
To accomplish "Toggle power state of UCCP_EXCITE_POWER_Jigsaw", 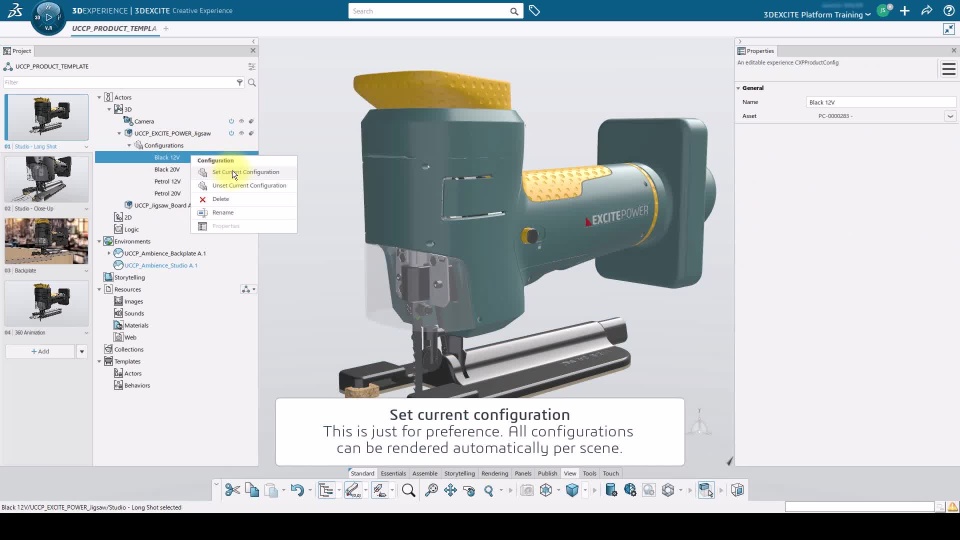I will (231, 133).
